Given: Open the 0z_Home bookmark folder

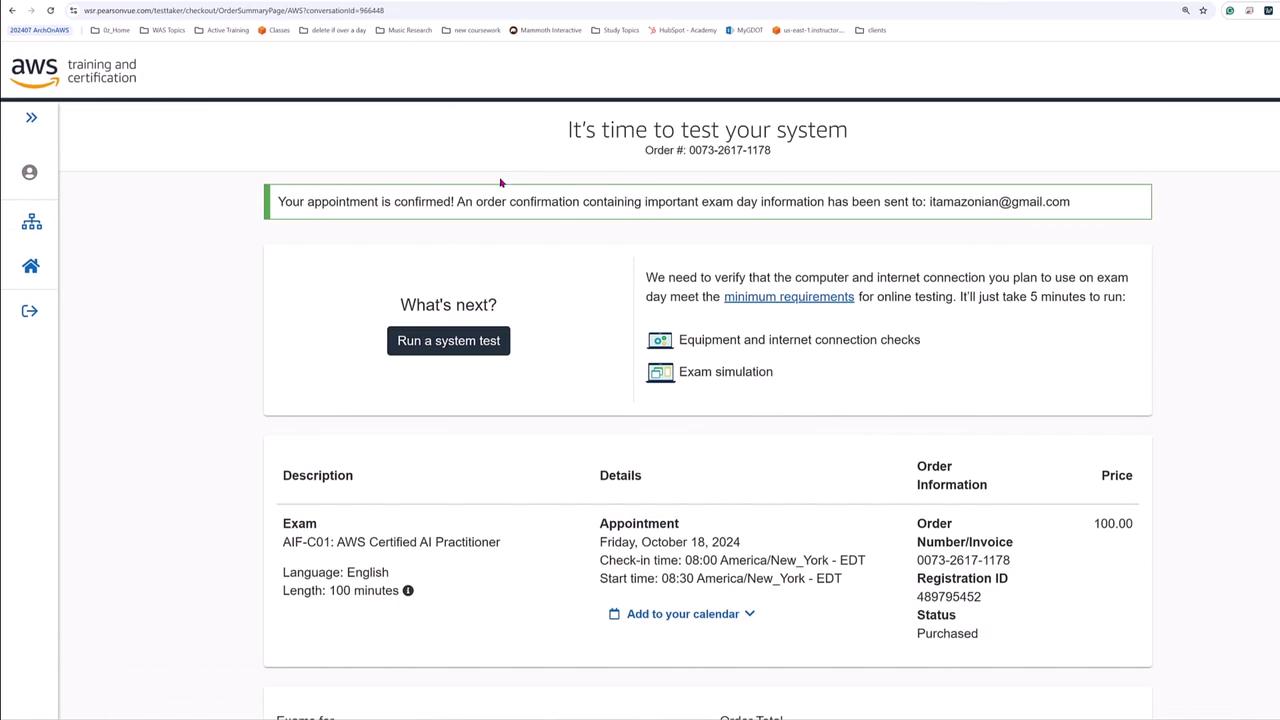Looking at the screenshot, I should pyautogui.click(x=110, y=30).
